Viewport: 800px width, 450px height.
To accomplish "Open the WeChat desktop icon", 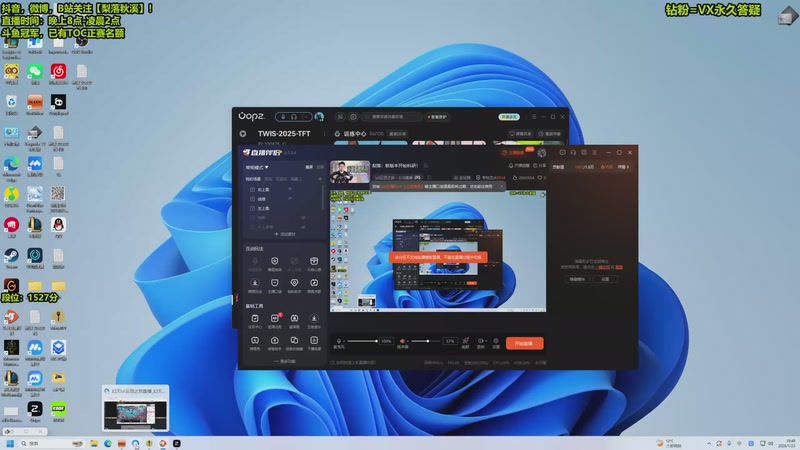I will click(x=35, y=71).
